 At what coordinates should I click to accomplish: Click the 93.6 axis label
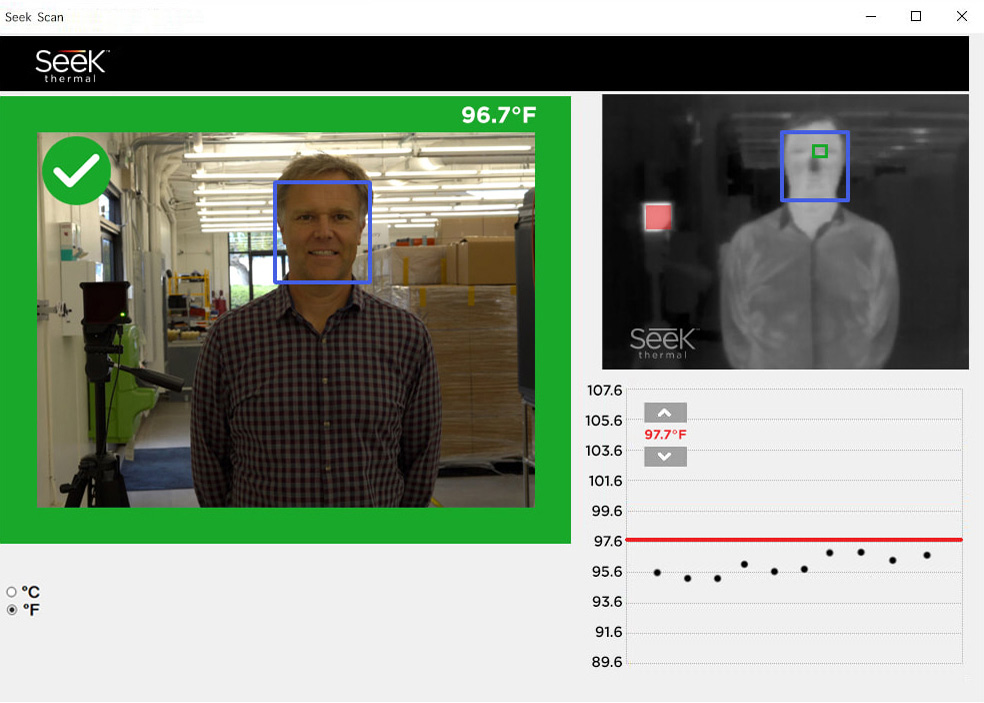click(607, 601)
